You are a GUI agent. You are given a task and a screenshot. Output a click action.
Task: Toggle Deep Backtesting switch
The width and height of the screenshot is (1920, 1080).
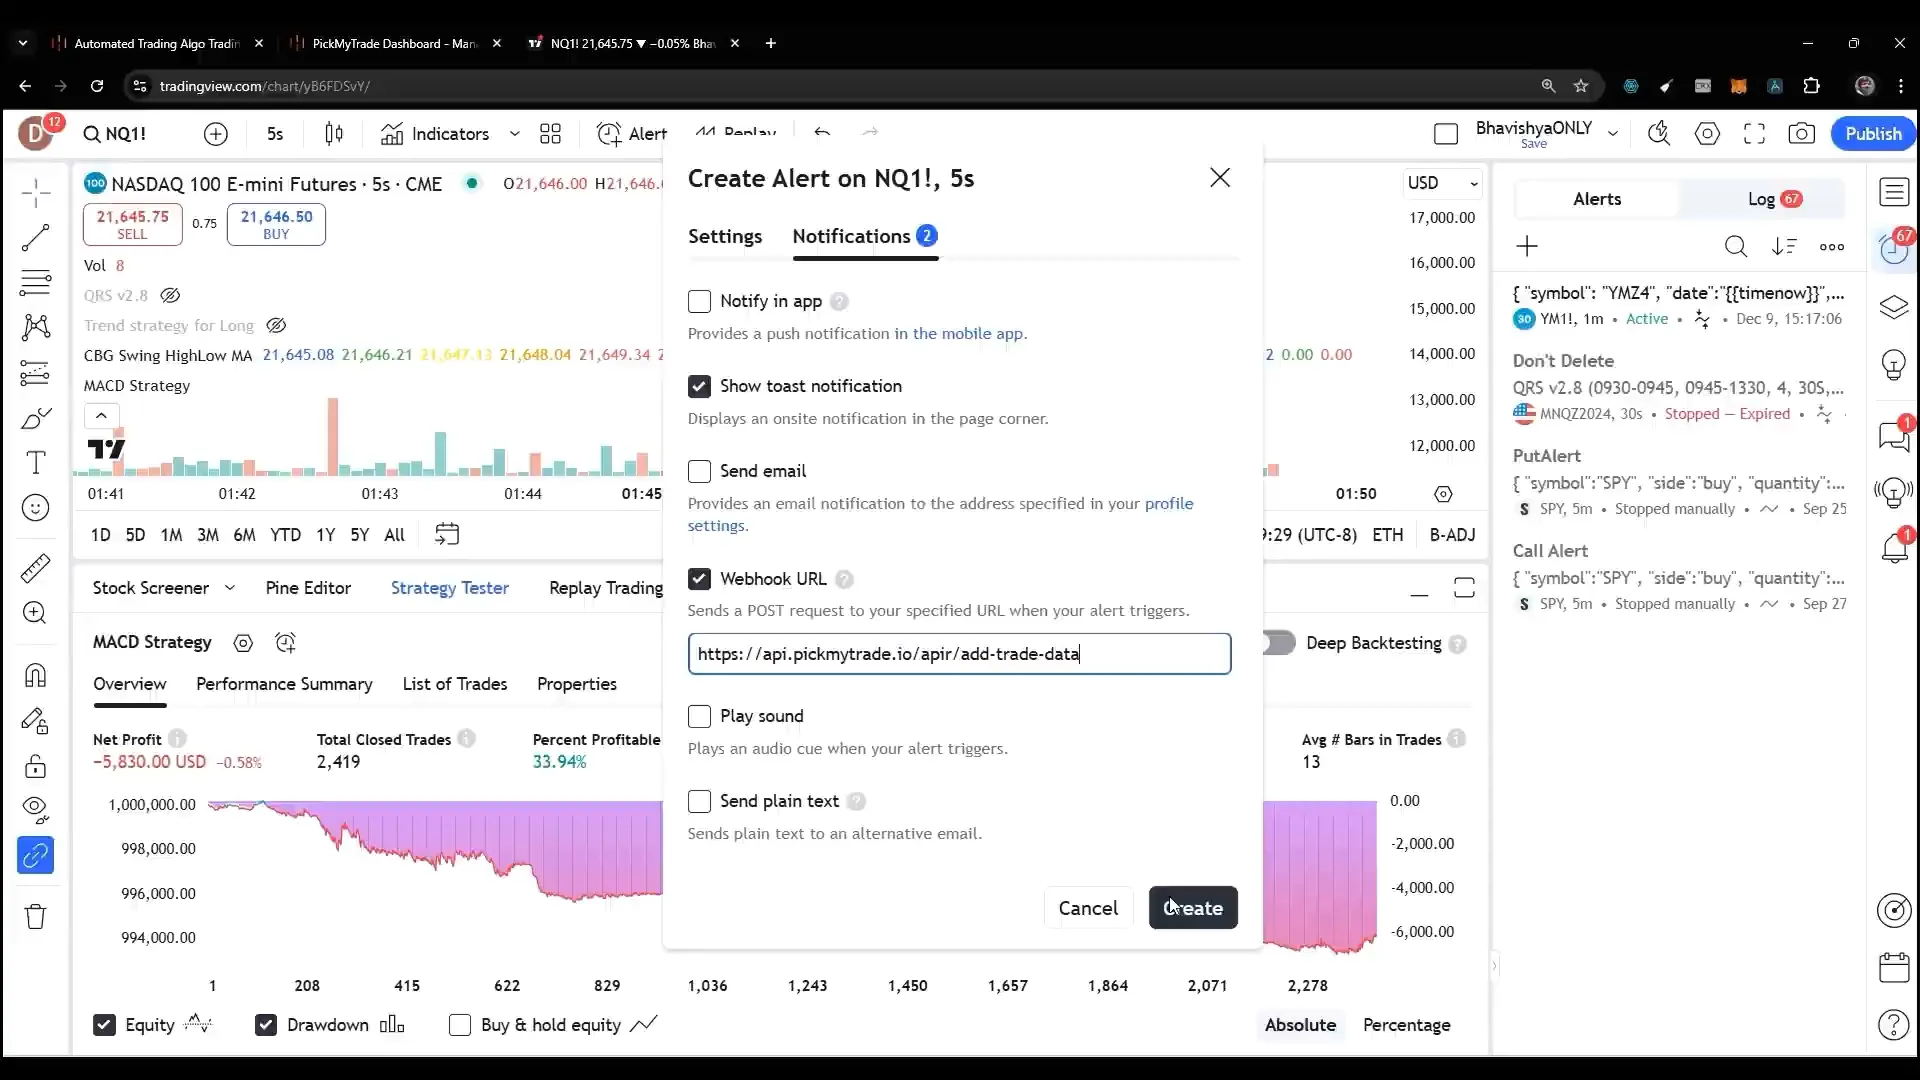pos(1277,643)
